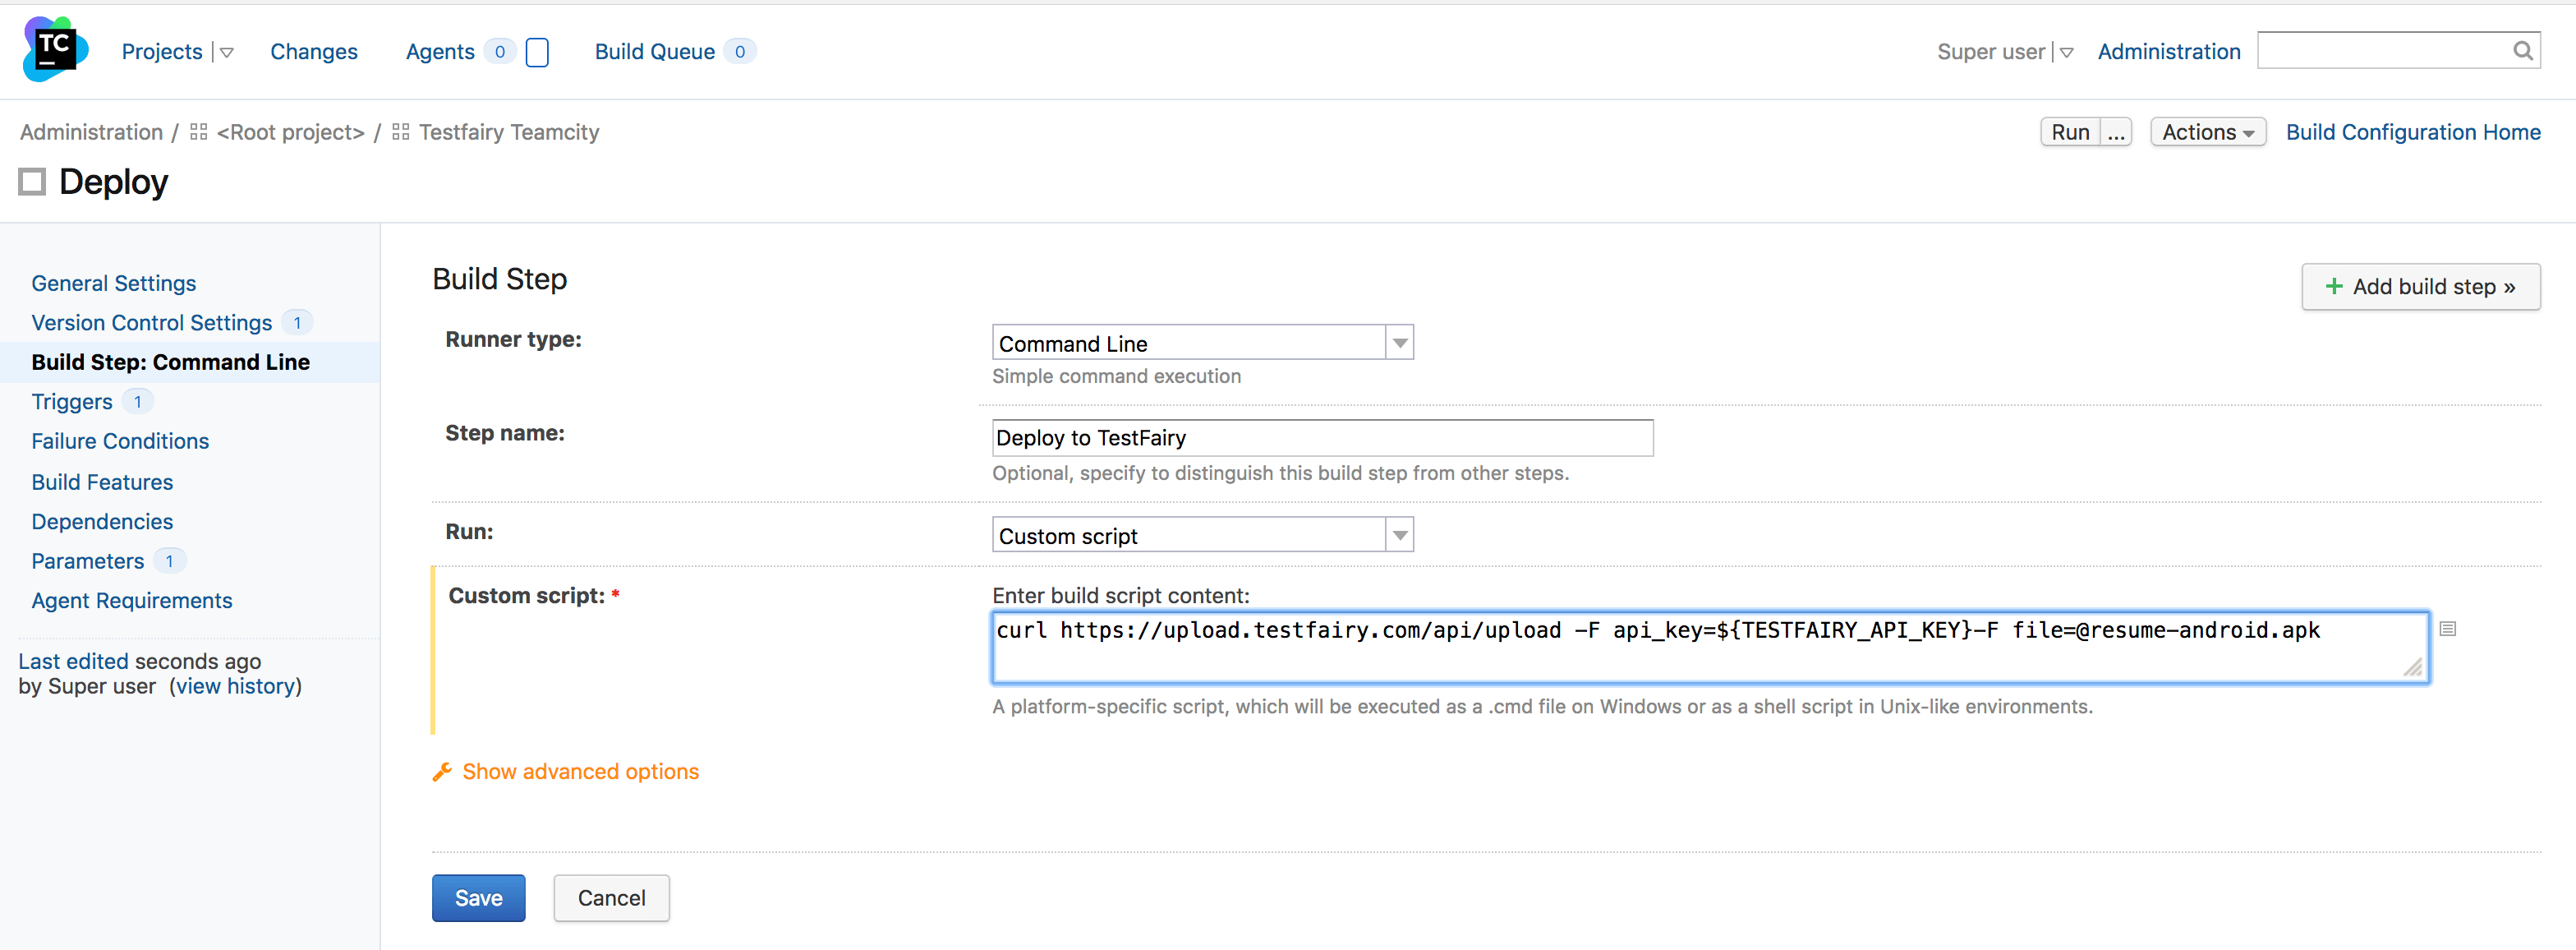Save the Deploy to TestFairy build step
This screenshot has height=950, width=2576.
[478, 897]
